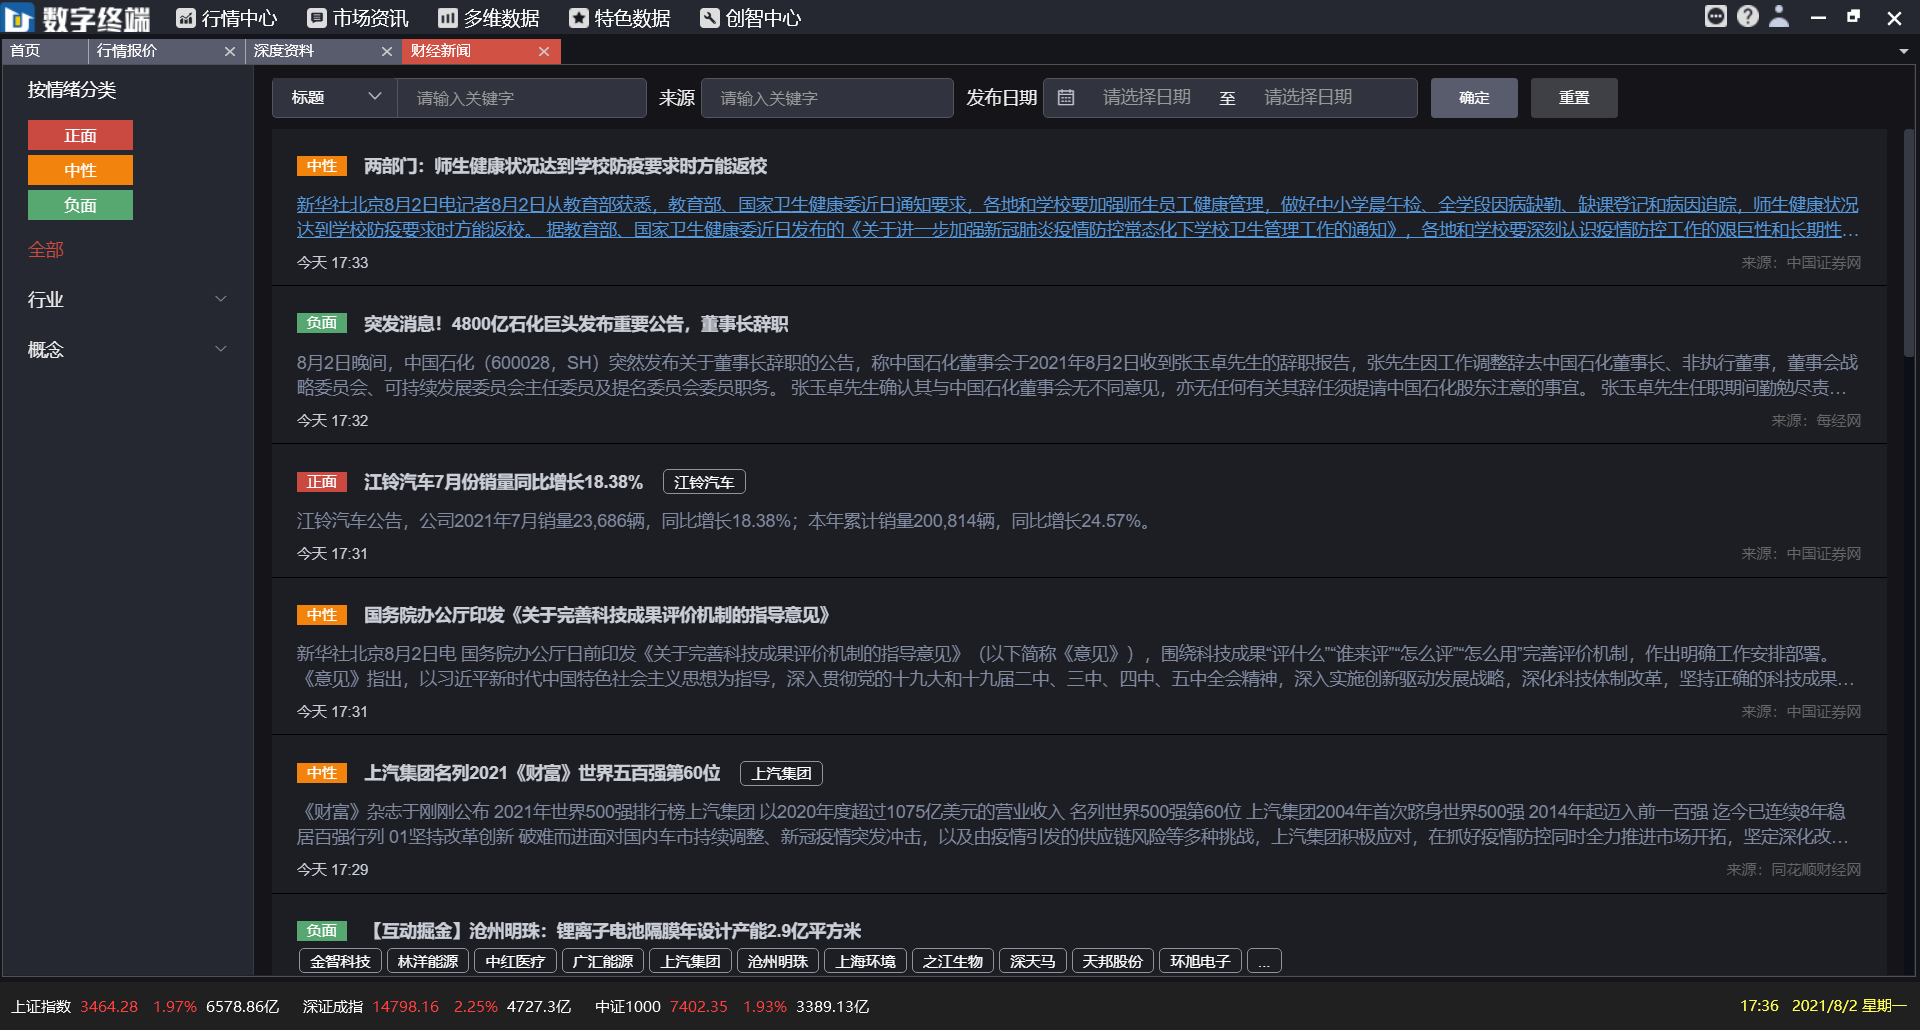Open the help question mark icon

(1748, 16)
